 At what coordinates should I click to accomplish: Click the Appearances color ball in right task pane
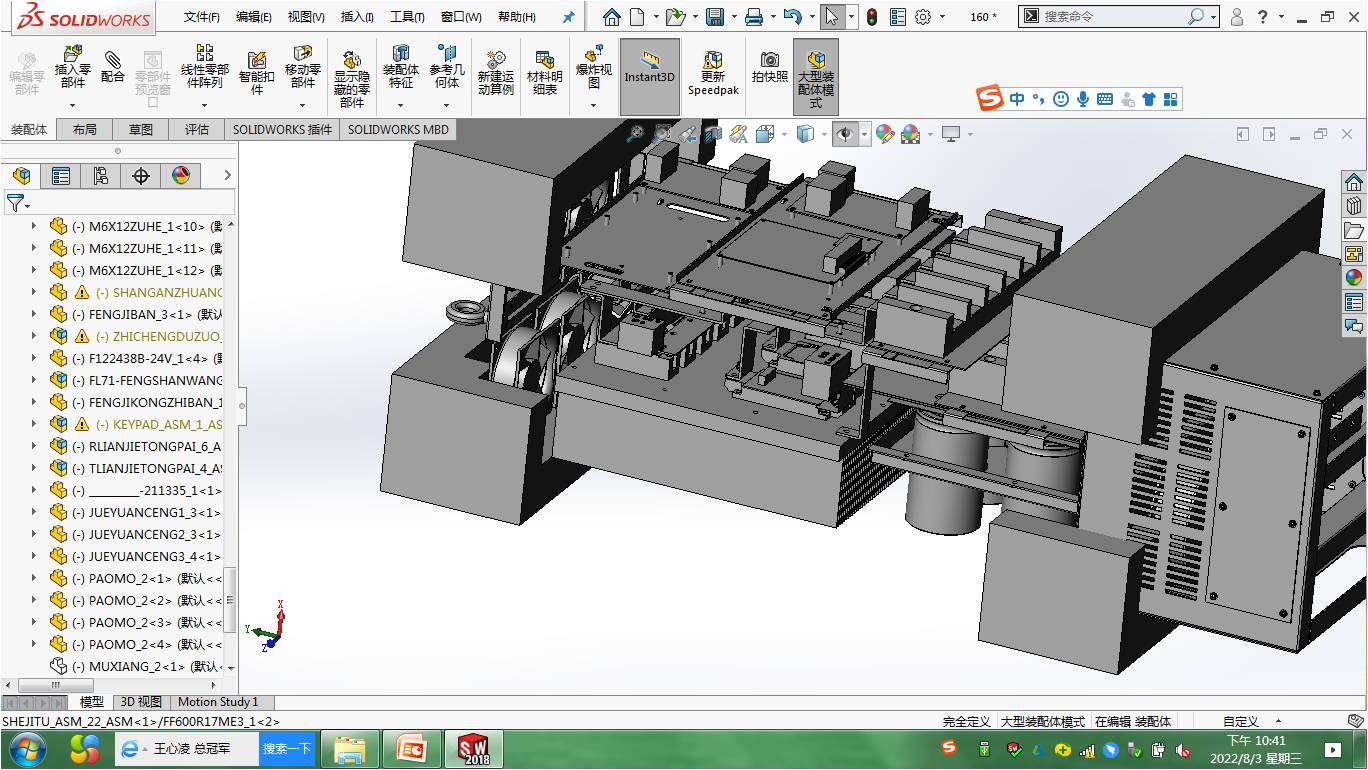pos(1354,278)
